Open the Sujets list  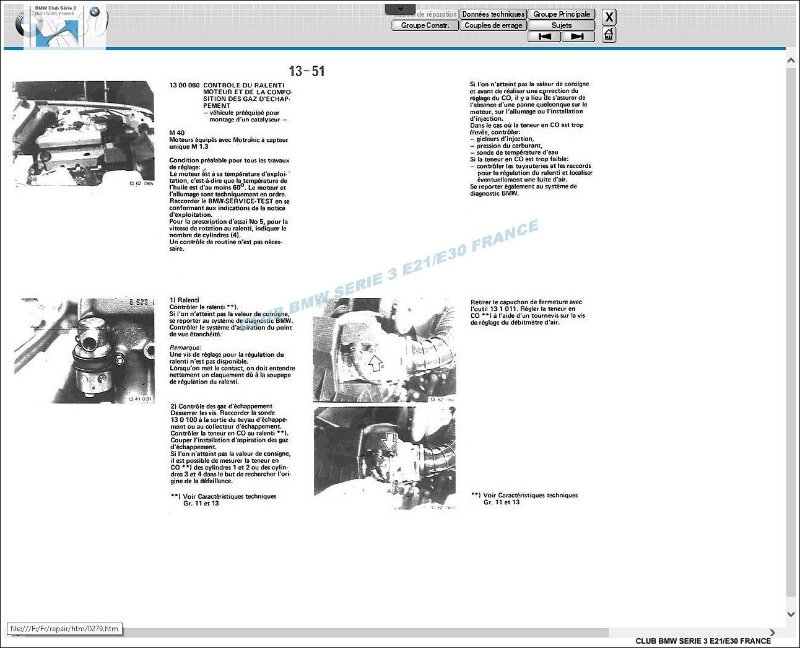[561, 26]
